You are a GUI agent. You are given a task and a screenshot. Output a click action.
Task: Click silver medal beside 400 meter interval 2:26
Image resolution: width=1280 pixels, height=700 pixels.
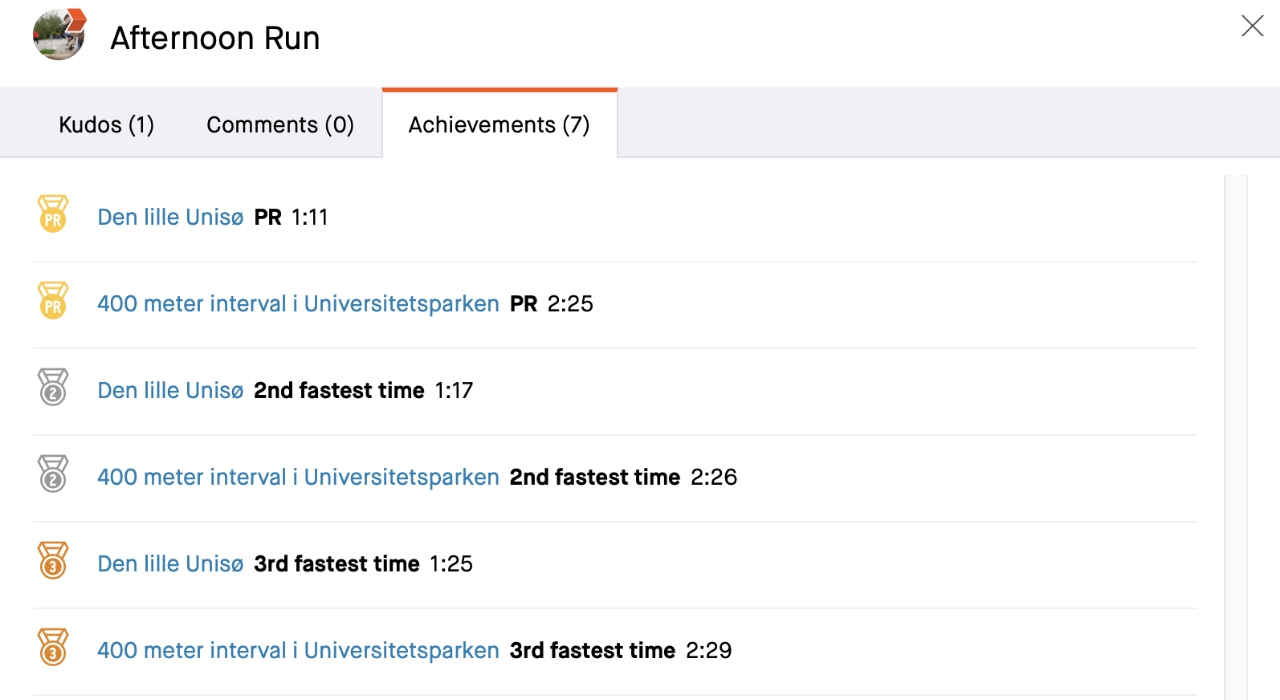coord(52,475)
